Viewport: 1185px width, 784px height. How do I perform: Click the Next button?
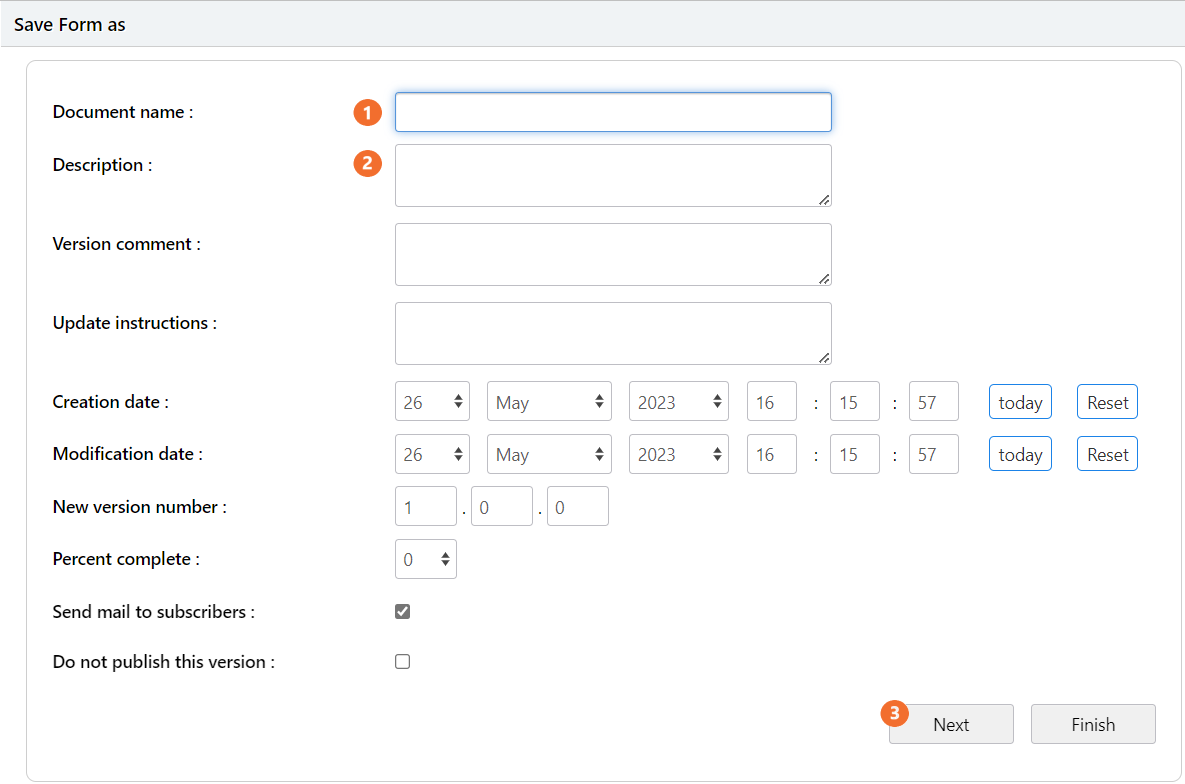click(x=951, y=723)
